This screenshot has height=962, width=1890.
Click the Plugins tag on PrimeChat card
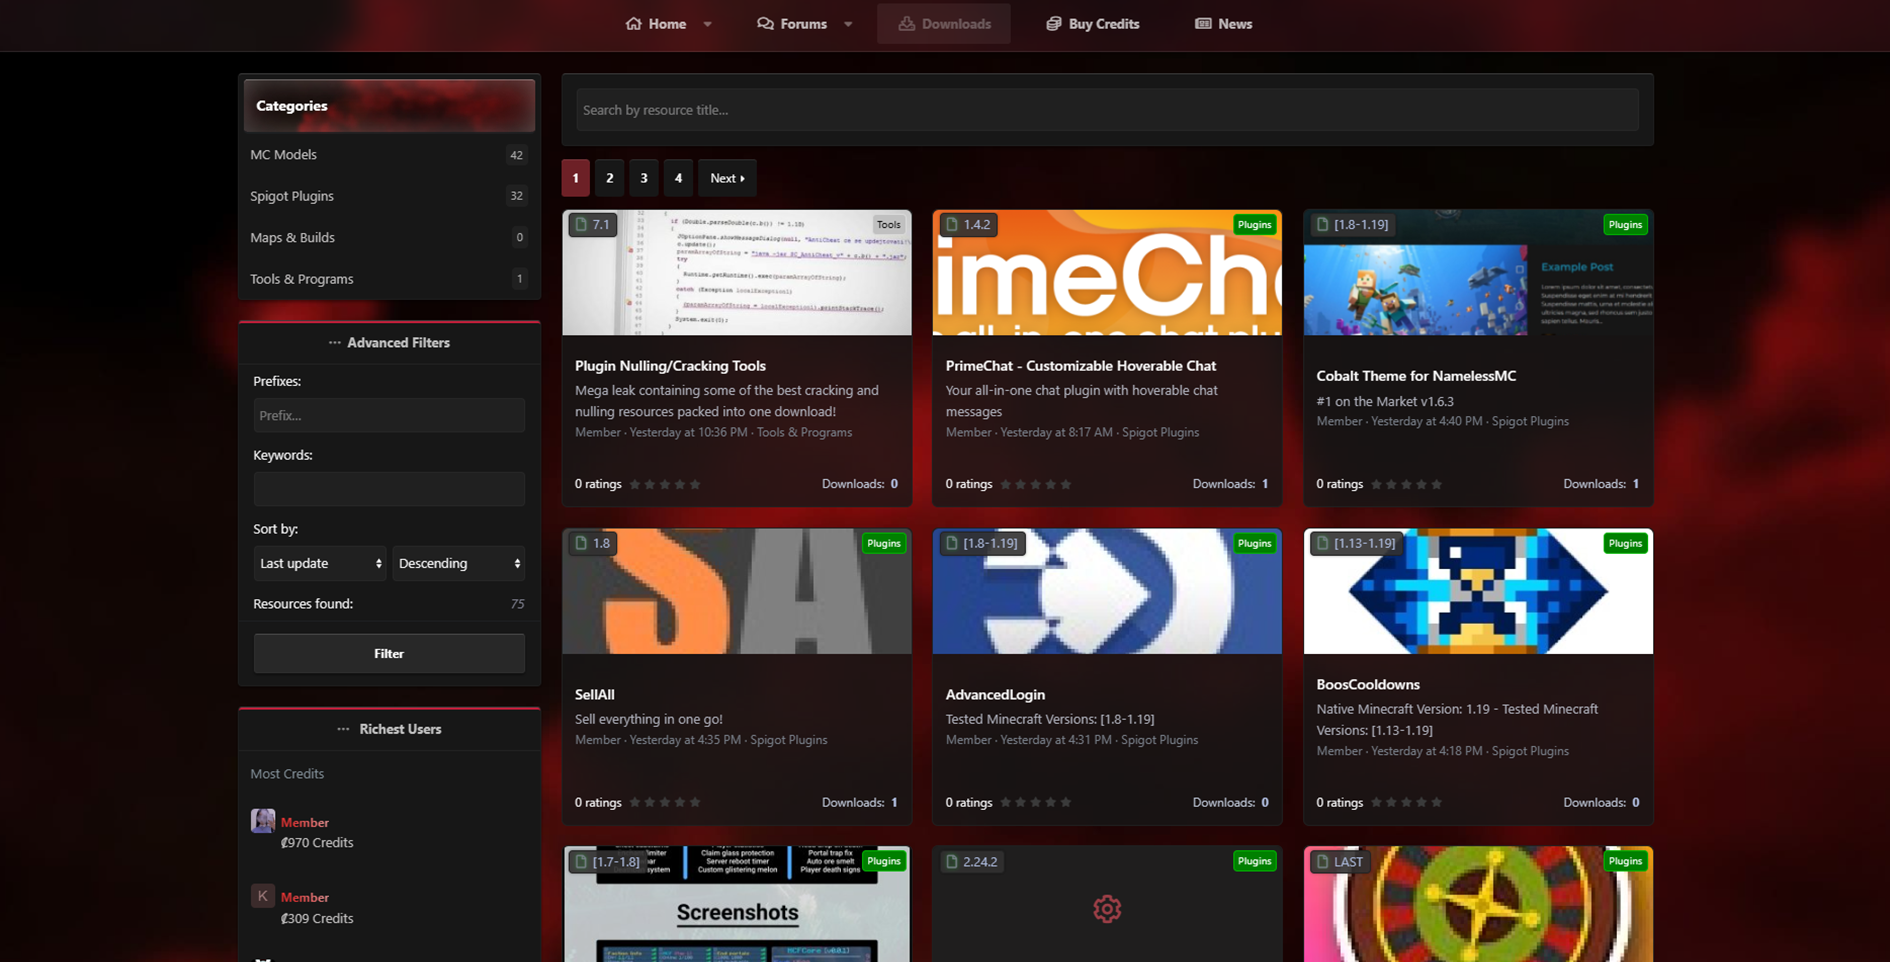[1254, 225]
